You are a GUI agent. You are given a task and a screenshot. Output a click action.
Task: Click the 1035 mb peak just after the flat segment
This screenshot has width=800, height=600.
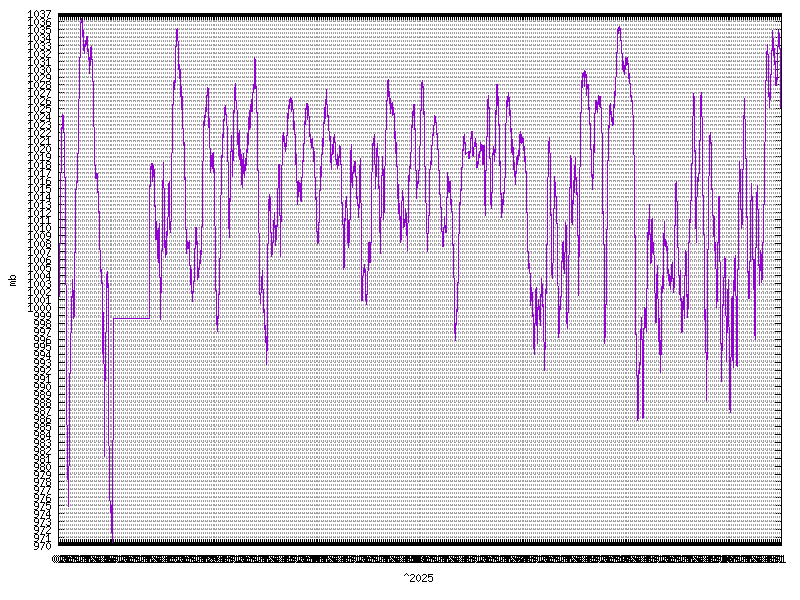177,30
